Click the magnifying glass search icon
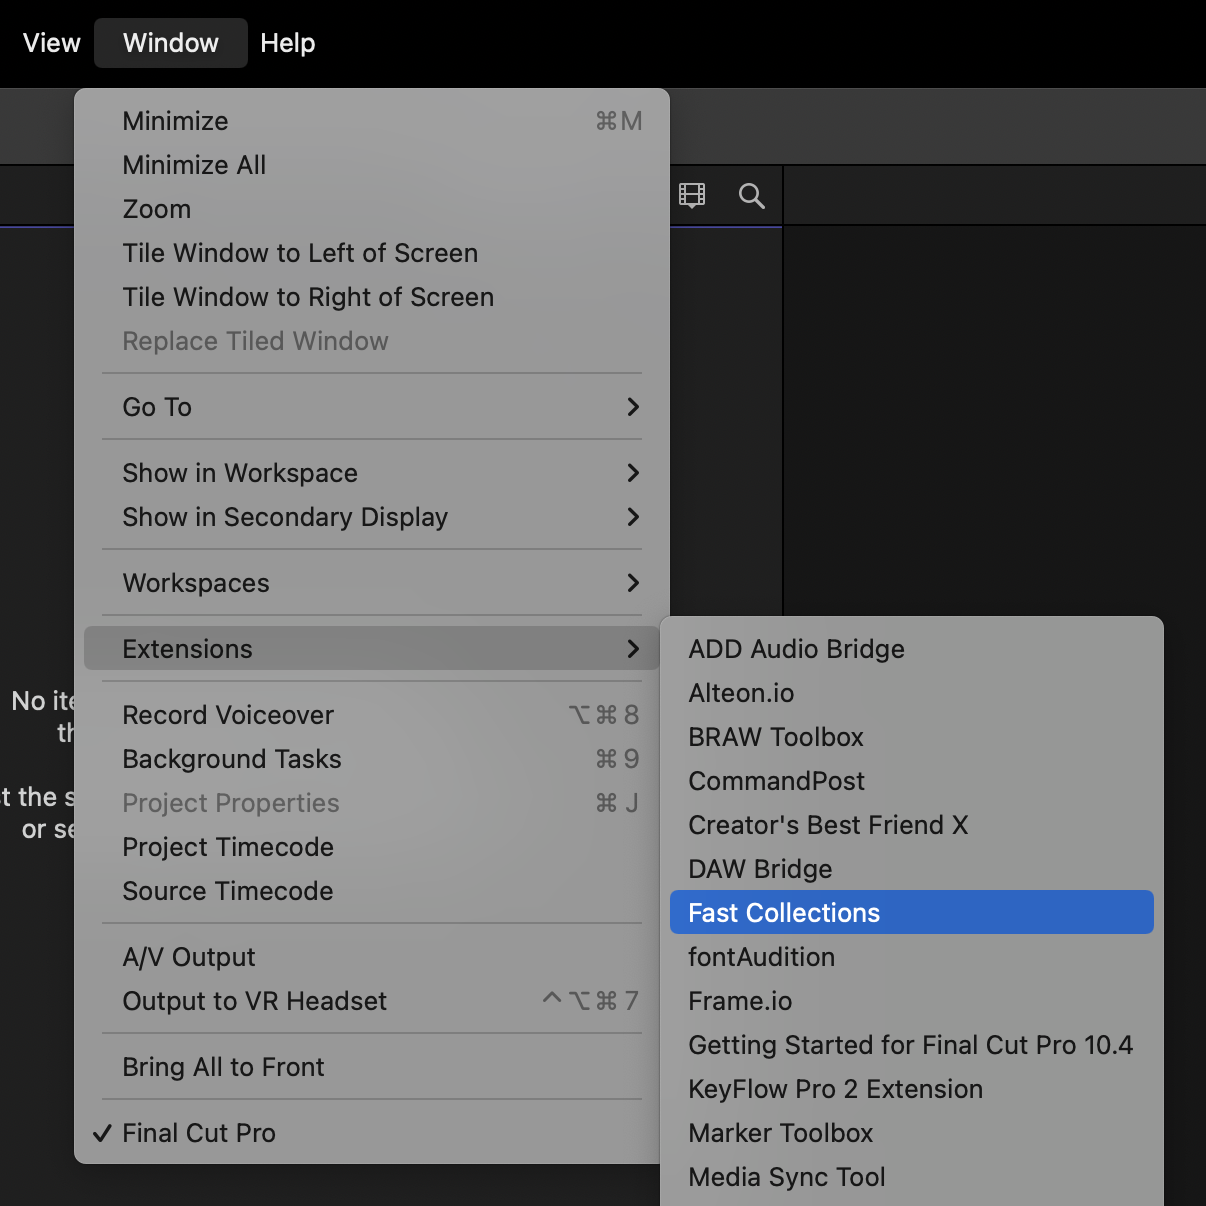1206x1206 pixels. point(751,196)
